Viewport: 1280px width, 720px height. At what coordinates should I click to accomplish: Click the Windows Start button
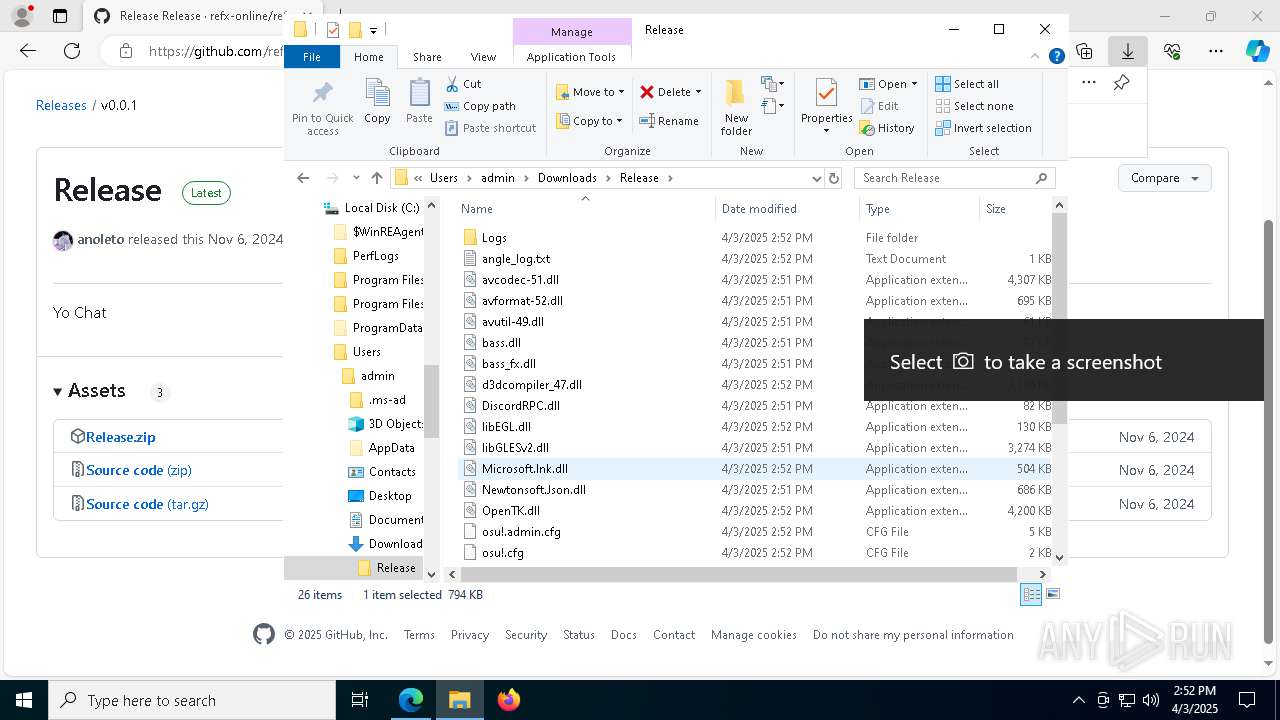coord(24,700)
